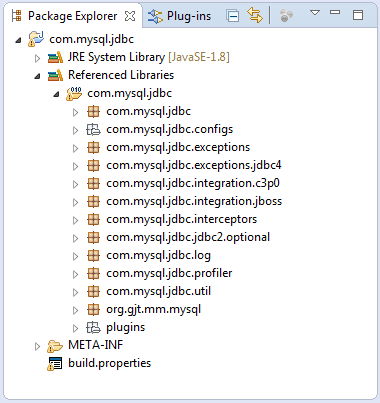
Task: Click the com.mysql.jdbc.configs empty package icon
Action: (93, 129)
